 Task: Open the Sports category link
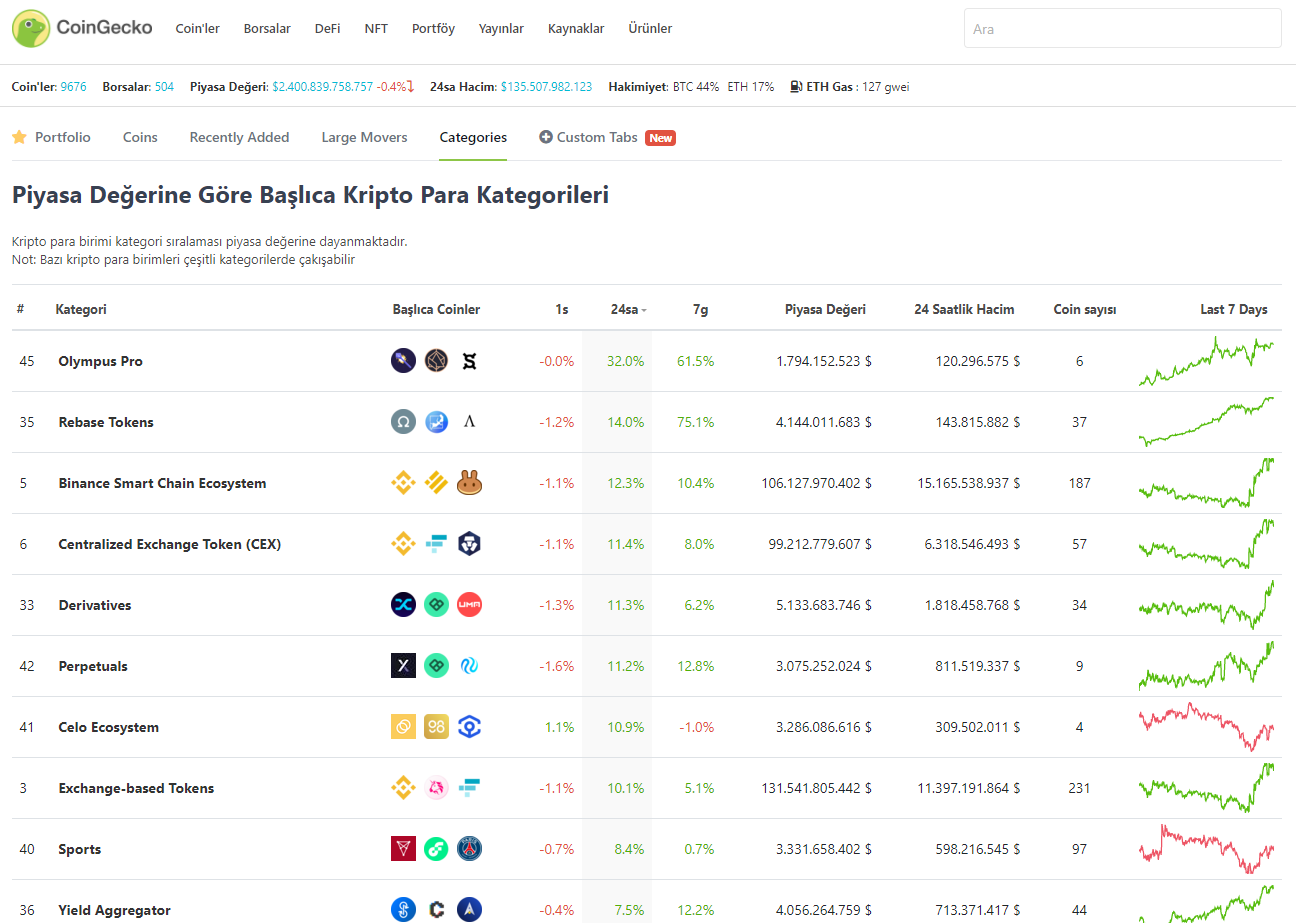(80, 849)
